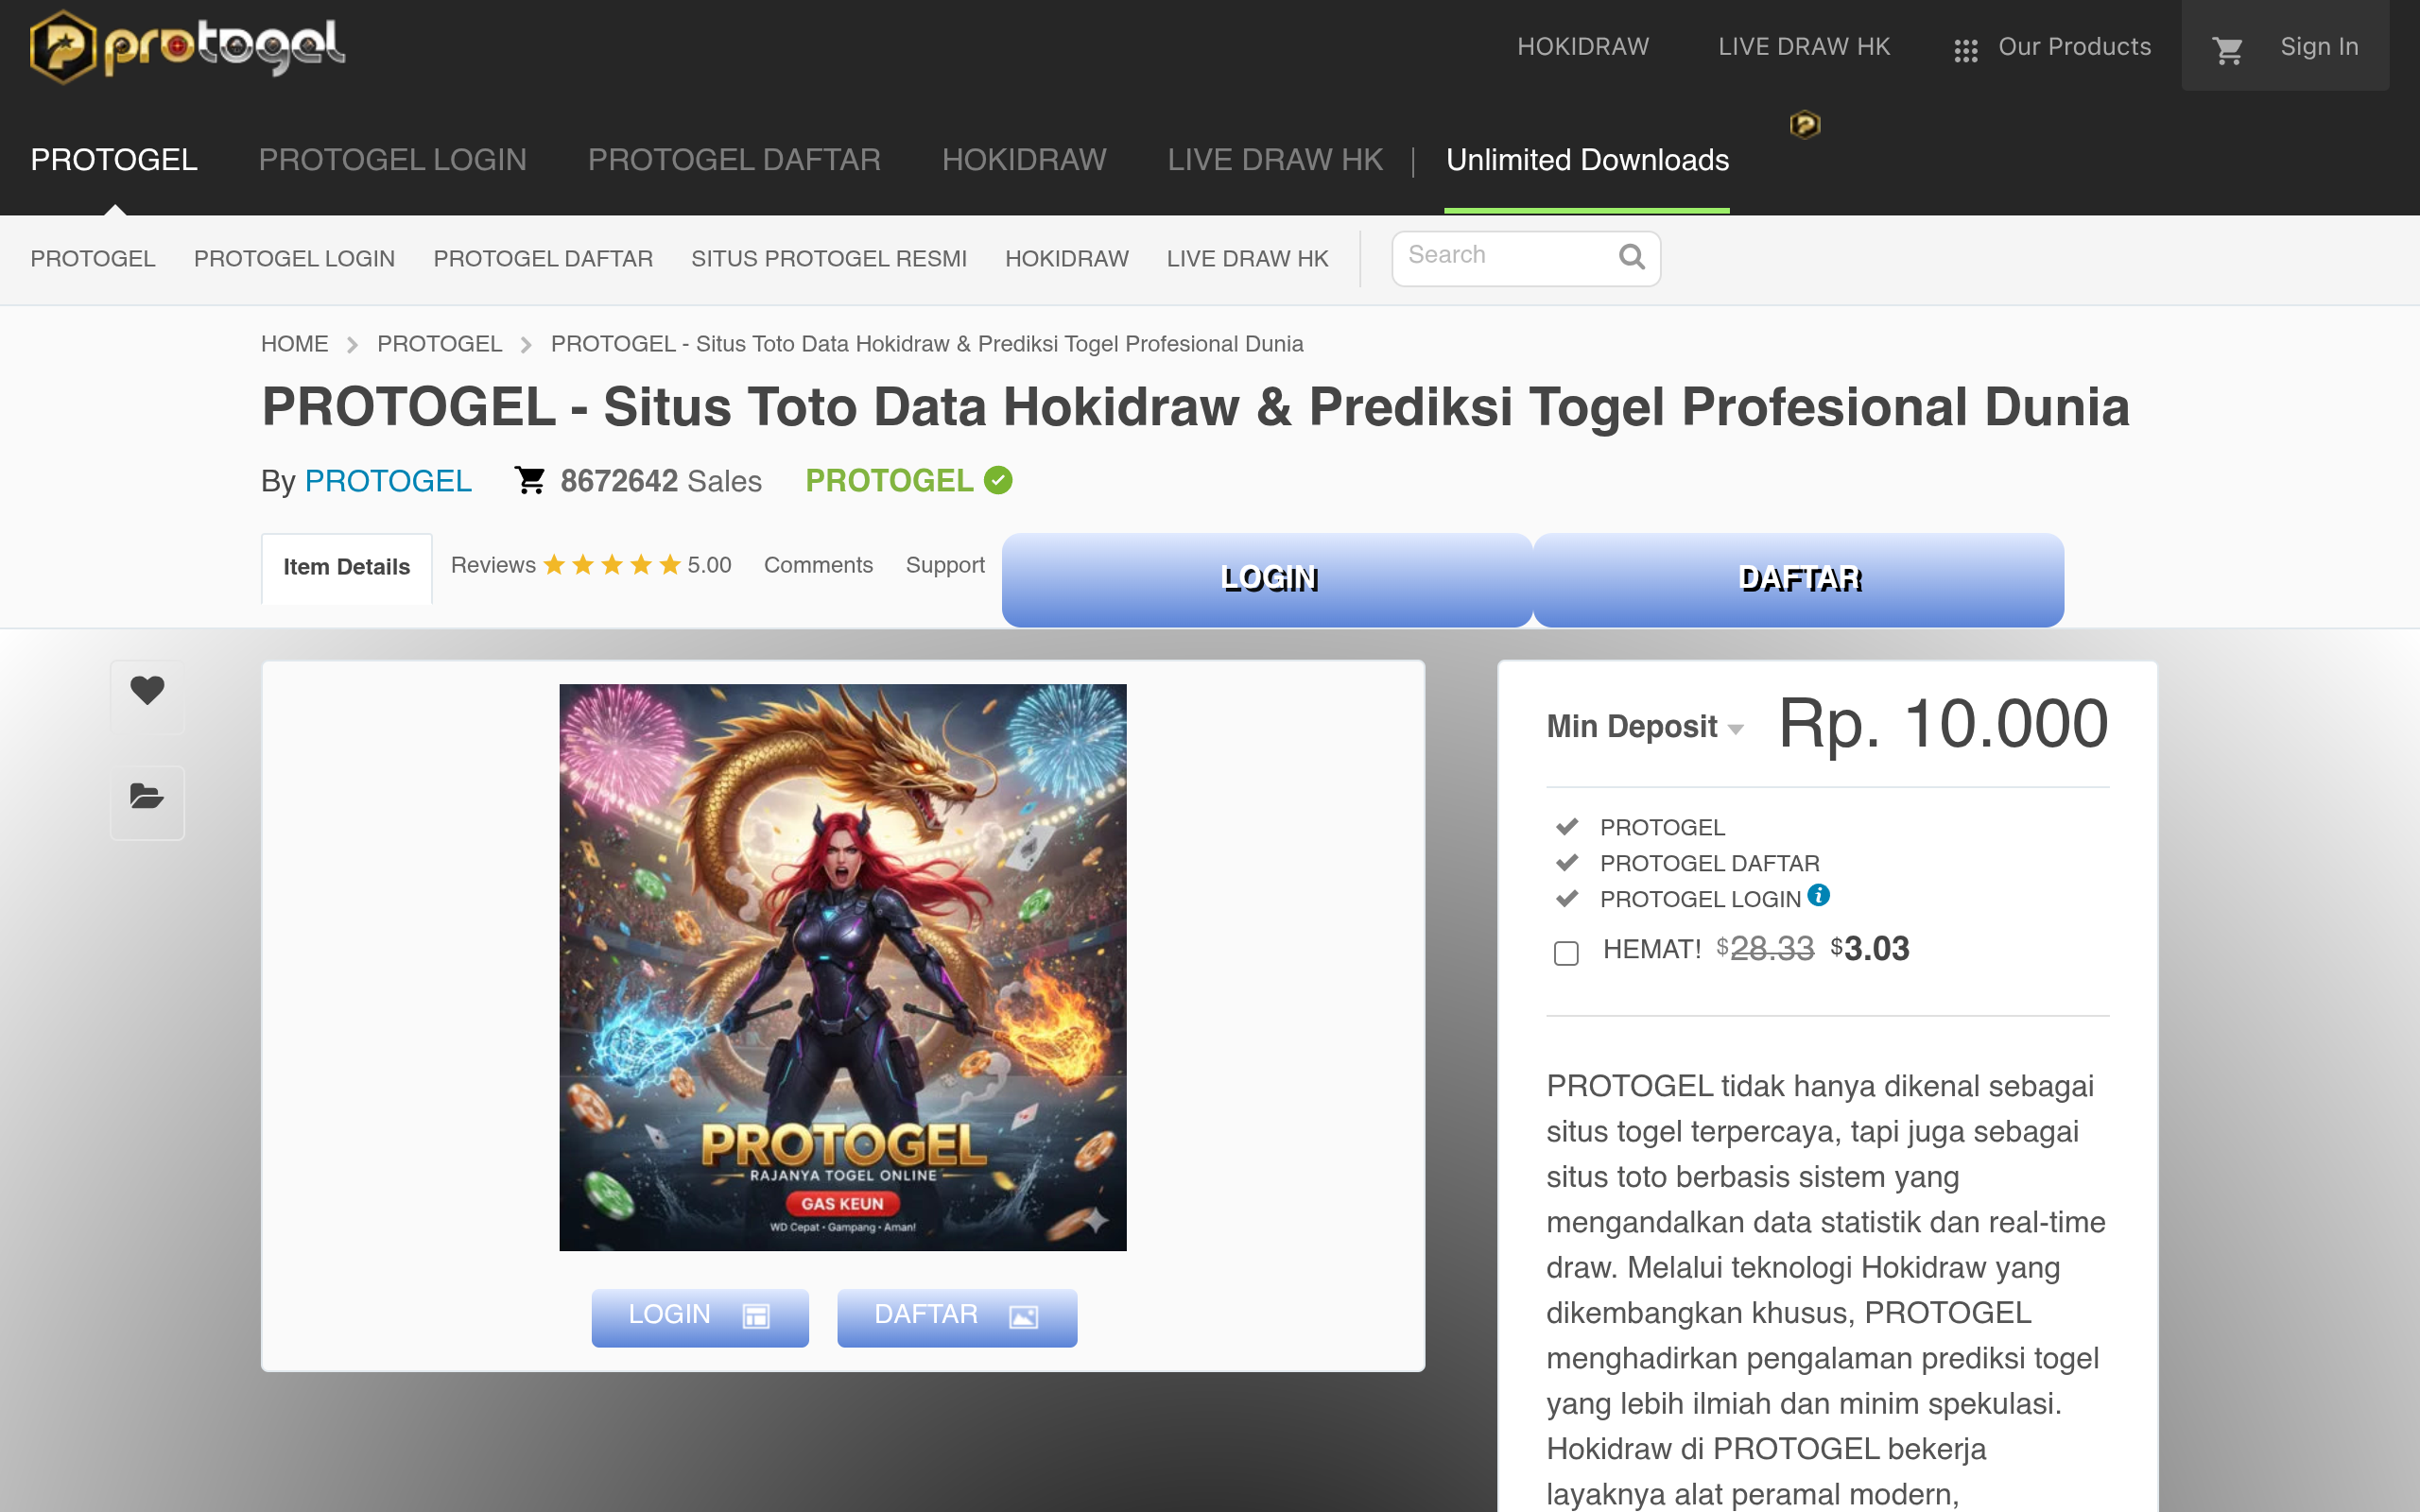Select PROTOGEL LOGIN in the light sub-navigation
Viewport: 2420px width, 1512px height.
294,259
